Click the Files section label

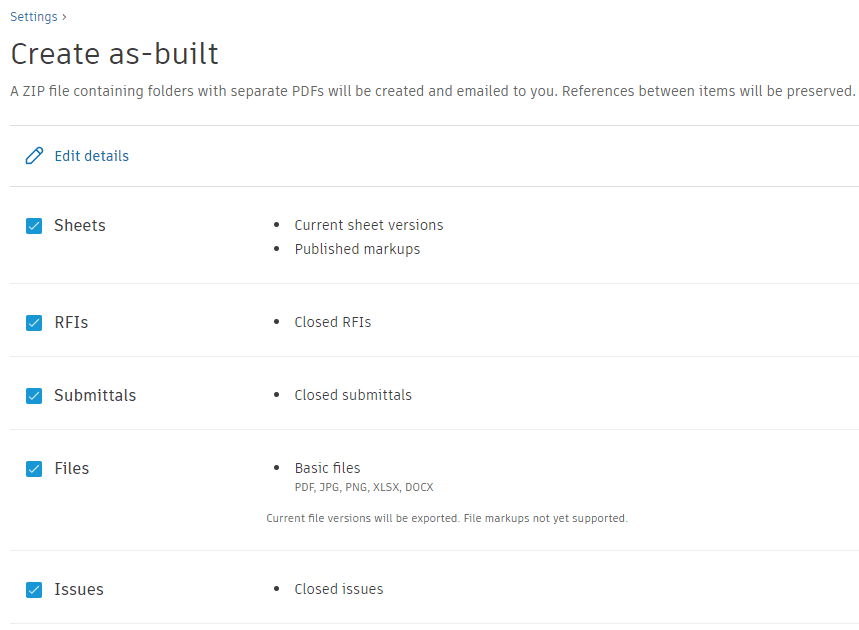coord(72,469)
